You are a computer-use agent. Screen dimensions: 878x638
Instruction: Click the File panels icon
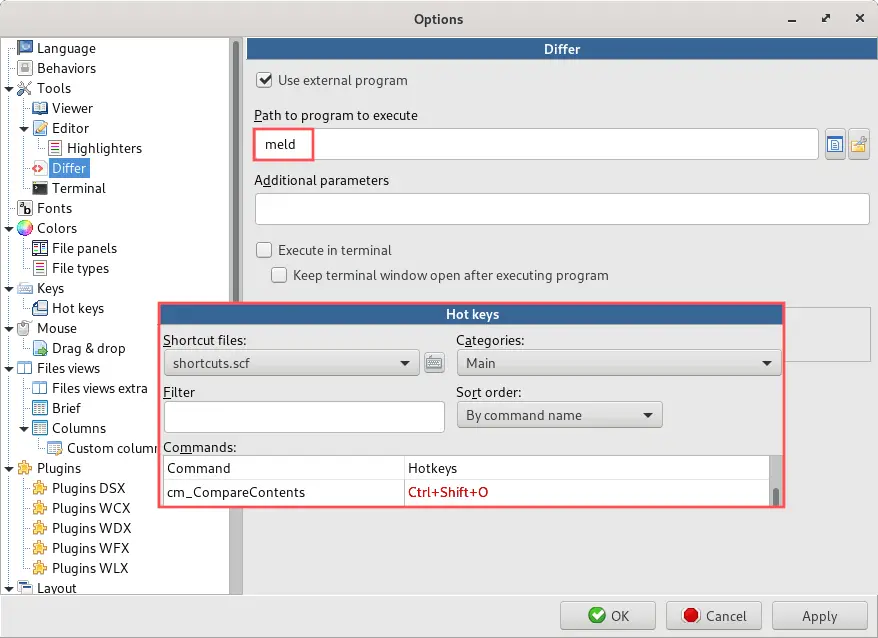point(40,248)
